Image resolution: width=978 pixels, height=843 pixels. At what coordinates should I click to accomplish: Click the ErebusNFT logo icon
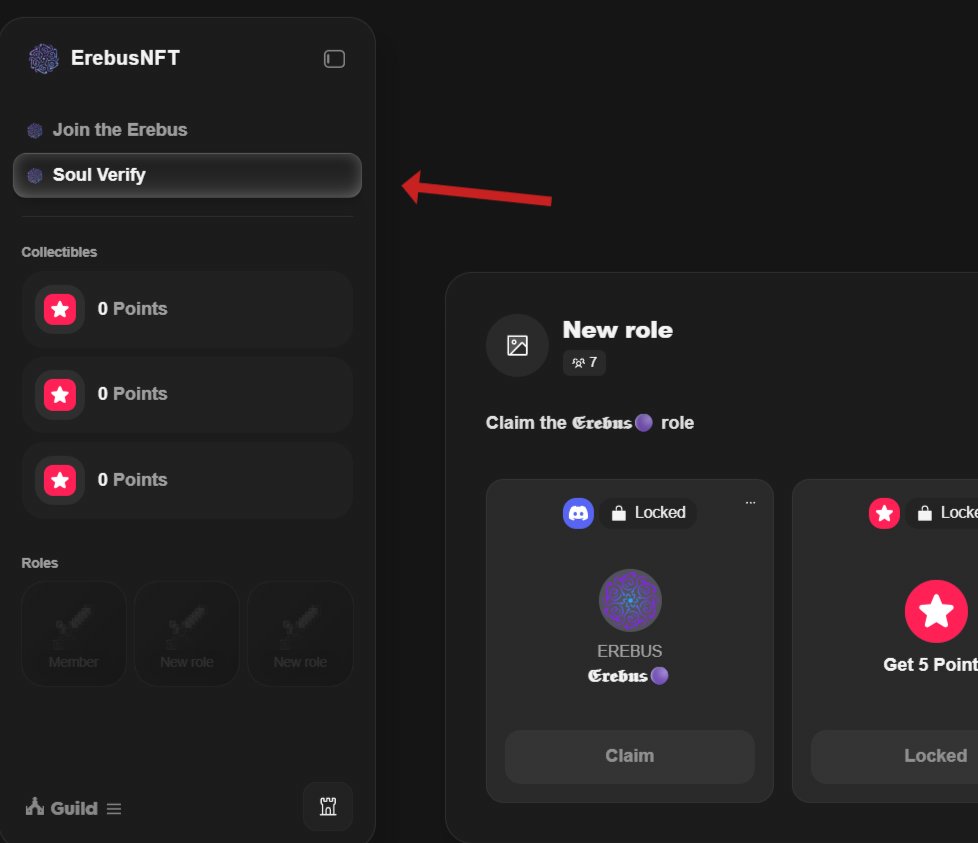pos(44,59)
